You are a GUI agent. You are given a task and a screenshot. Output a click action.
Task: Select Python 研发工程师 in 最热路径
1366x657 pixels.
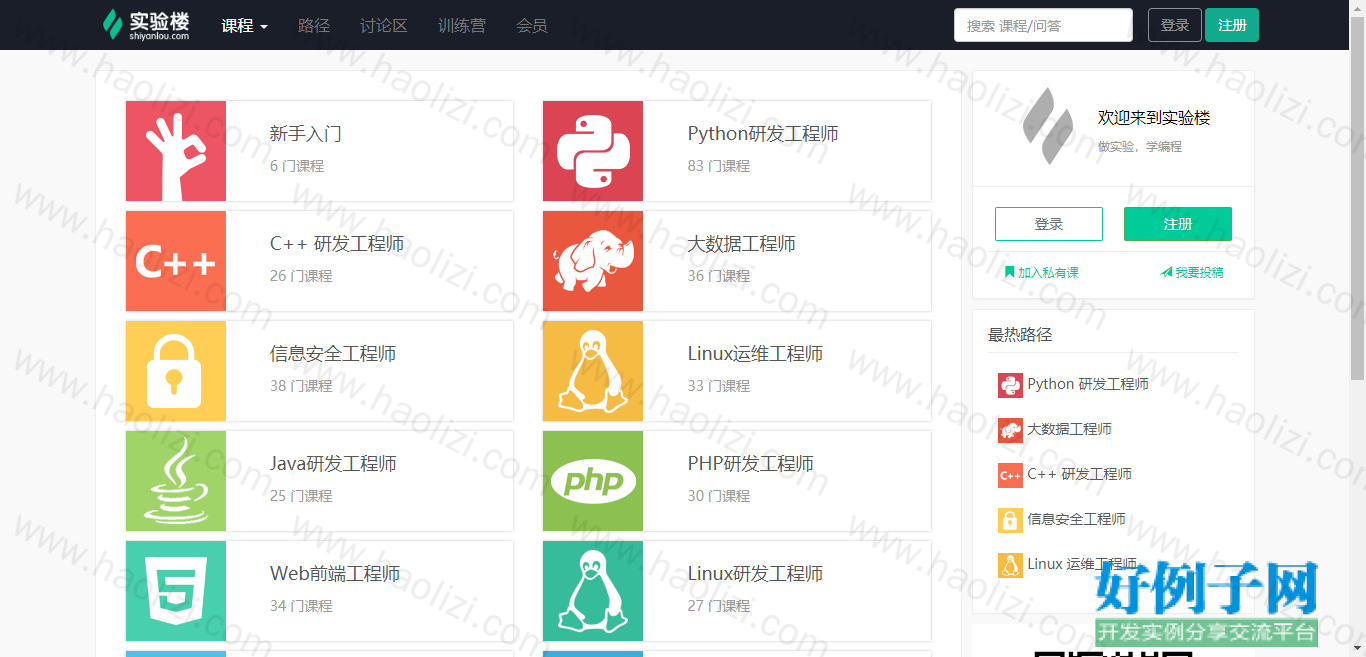[x=1088, y=384]
